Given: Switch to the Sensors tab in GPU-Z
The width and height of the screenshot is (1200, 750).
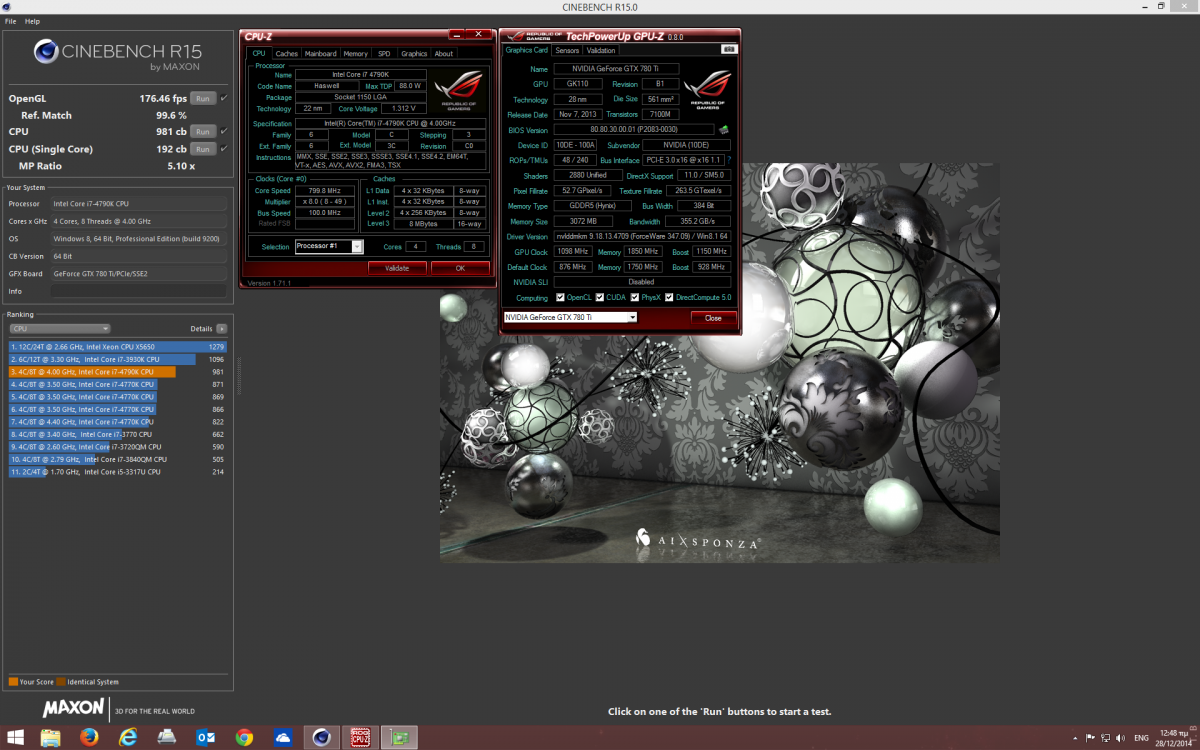Looking at the screenshot, I should click(567, 50).
